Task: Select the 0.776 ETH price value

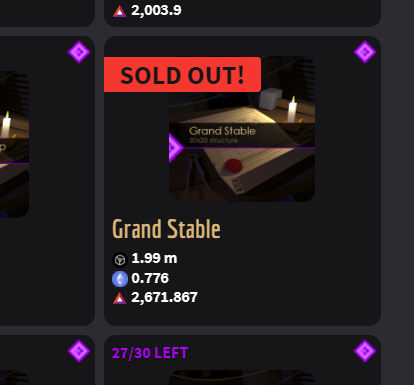Action: (x=150, y=278)
